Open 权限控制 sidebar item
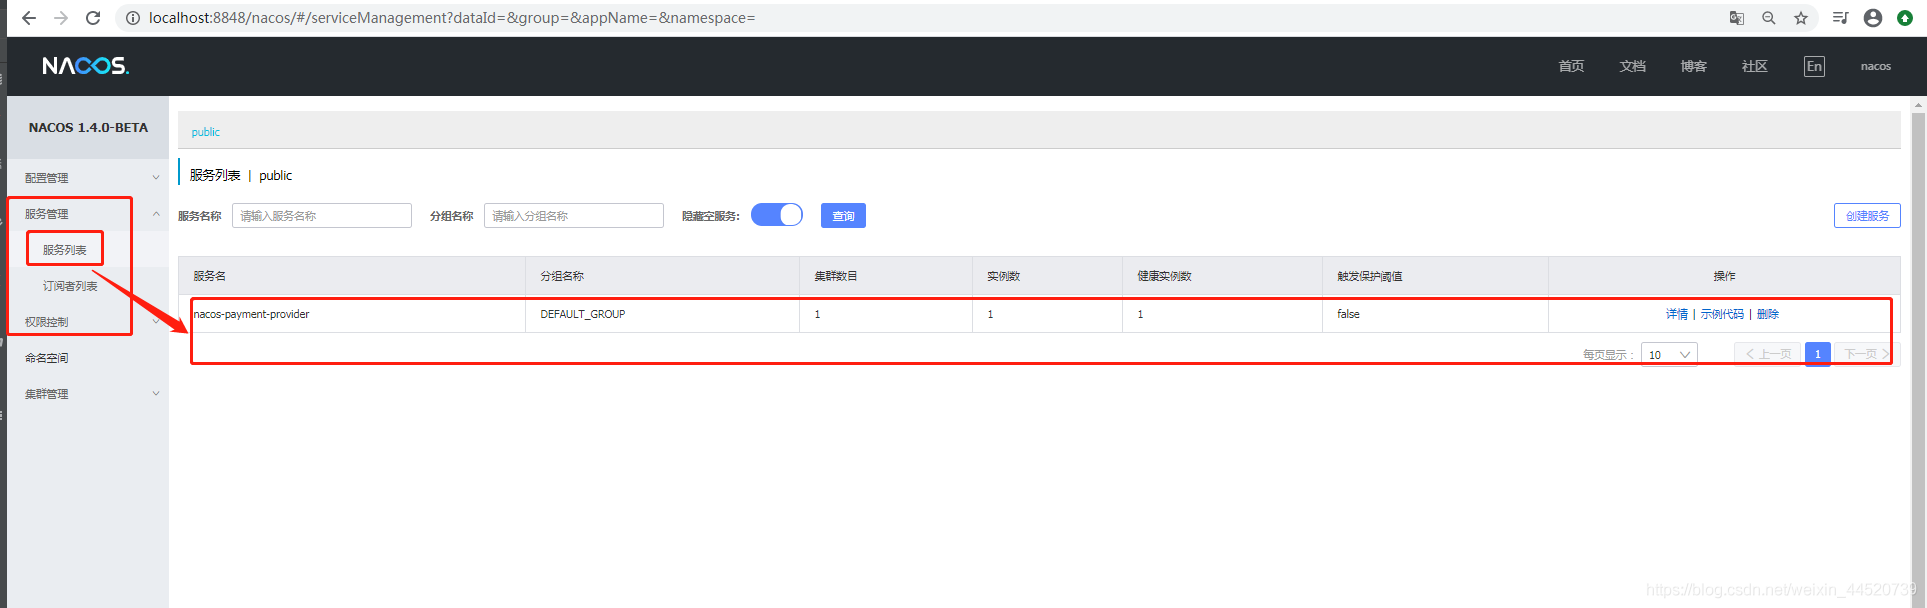Viewport: 1927px width, 608px height. coord(47,322)
